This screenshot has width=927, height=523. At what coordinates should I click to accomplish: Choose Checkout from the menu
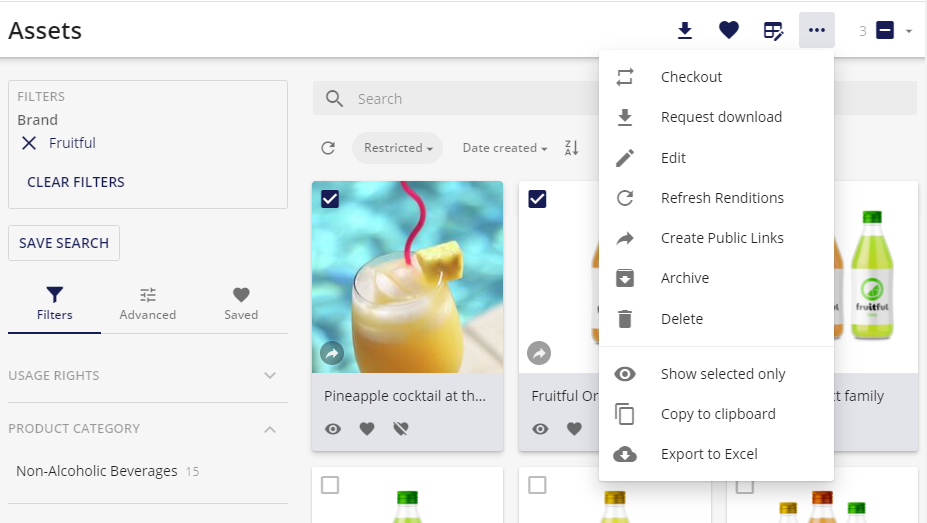[716, 77]
